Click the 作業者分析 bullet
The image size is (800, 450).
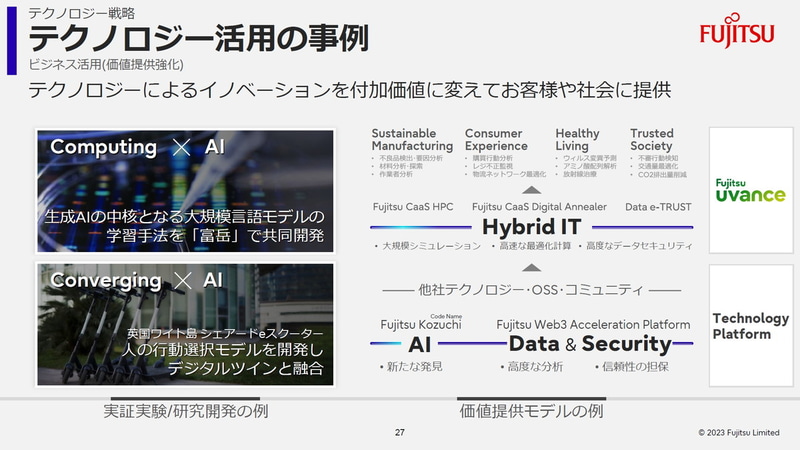pyautogui.click(x=392, y=174)
